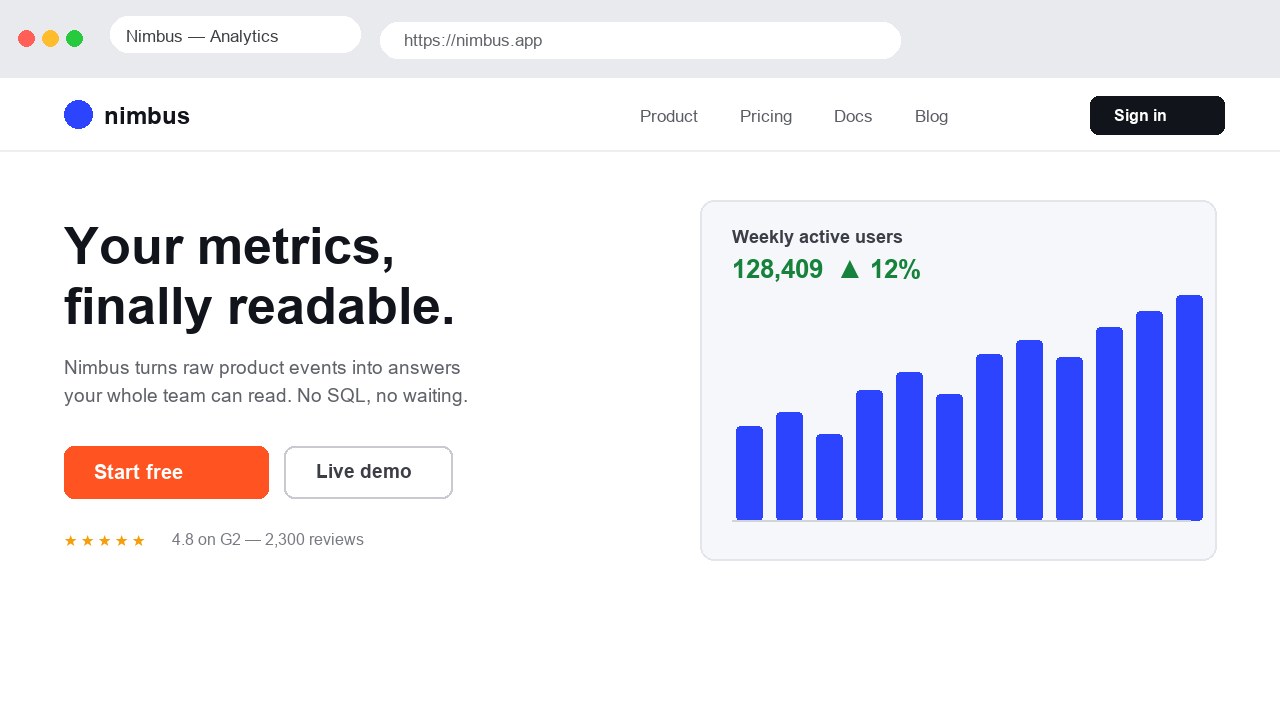Select the Nimbus — Analytics browser tab
Screen dimensions: 1280x720
tap(235, 35)
